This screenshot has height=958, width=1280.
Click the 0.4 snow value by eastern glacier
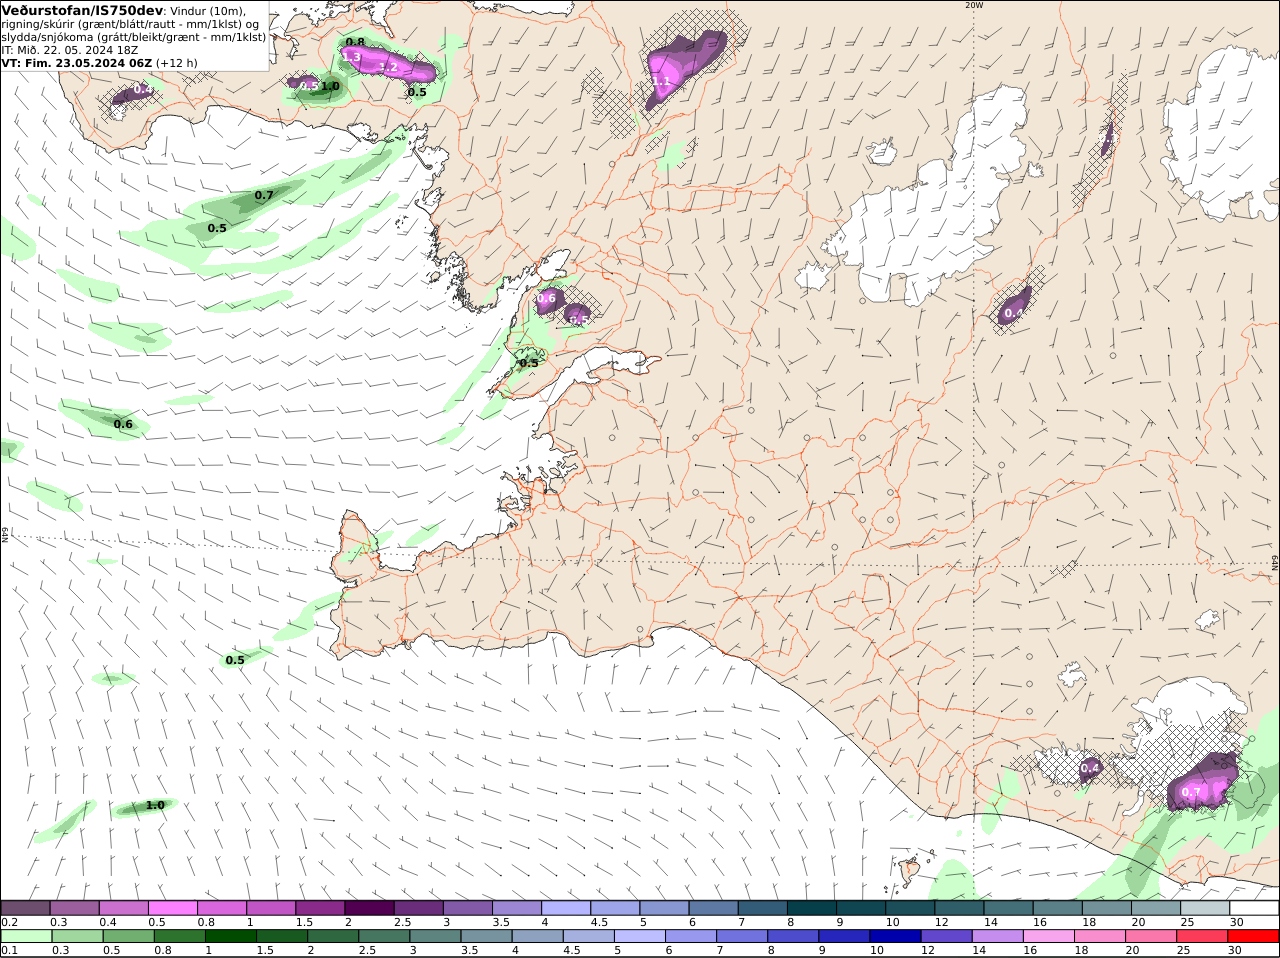coord(1013,313)
